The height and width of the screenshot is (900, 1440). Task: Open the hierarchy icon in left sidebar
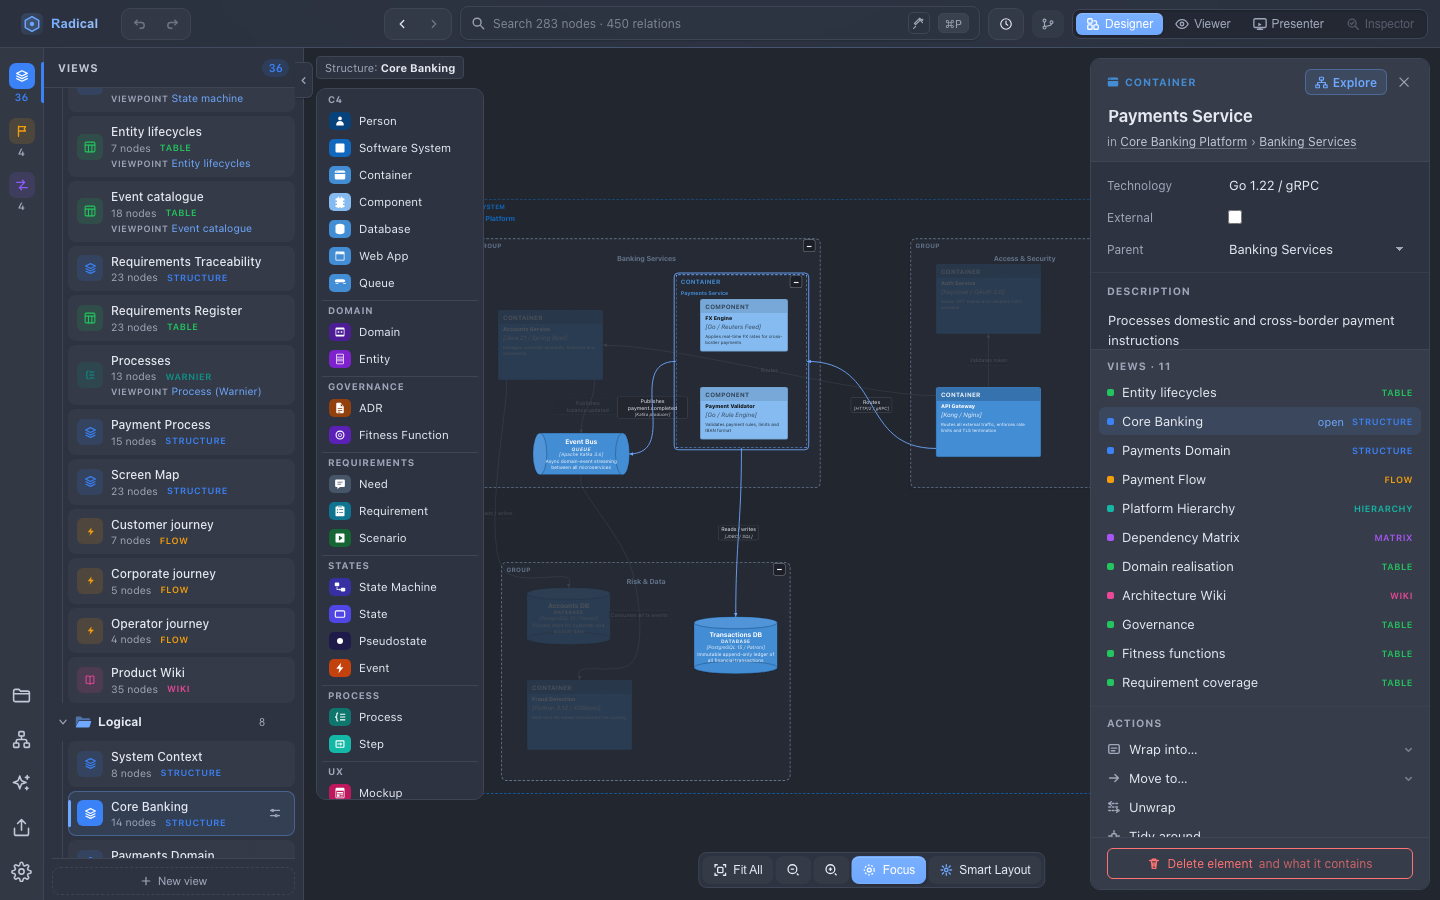click(21, 740)
